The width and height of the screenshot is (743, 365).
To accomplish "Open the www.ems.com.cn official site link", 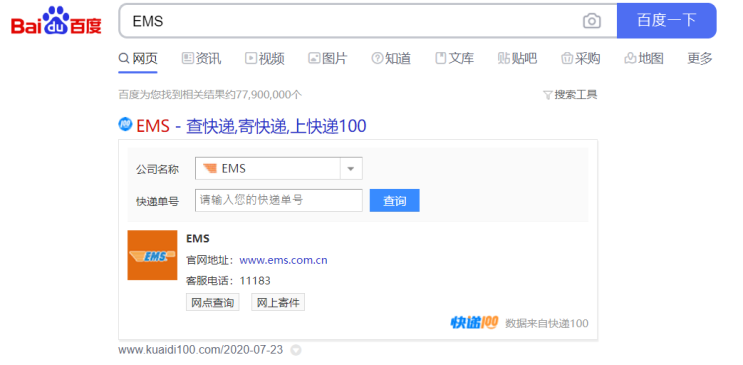I will click(x=283, y=260).
